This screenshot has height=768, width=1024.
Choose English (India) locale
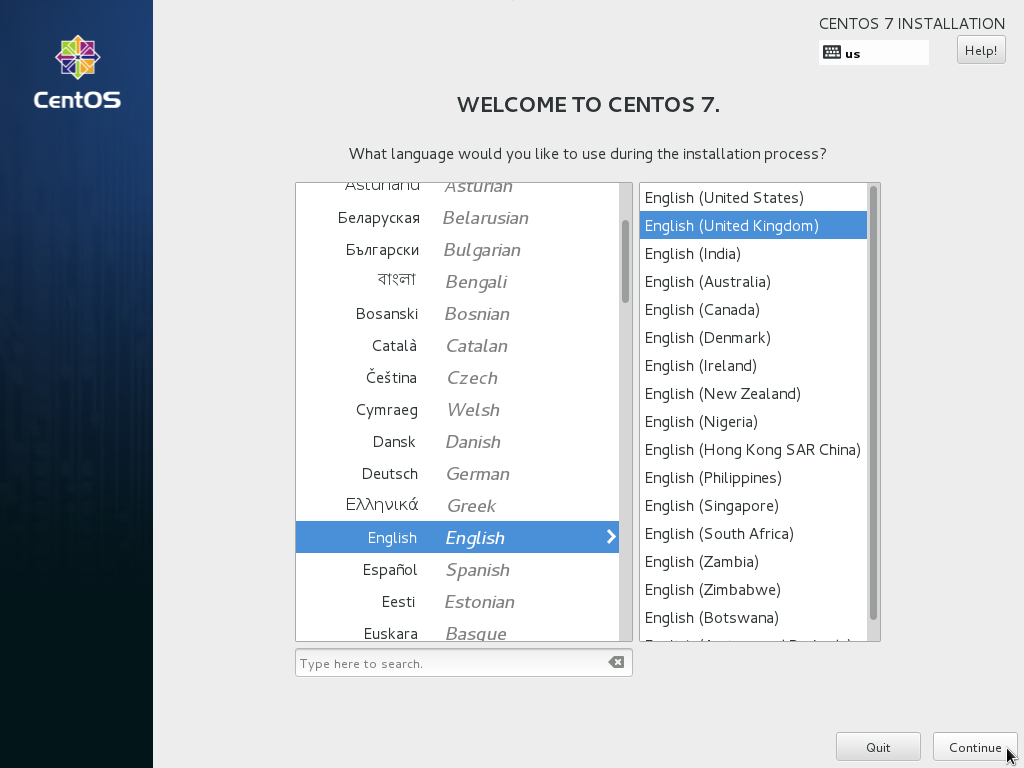pos(693,254)
